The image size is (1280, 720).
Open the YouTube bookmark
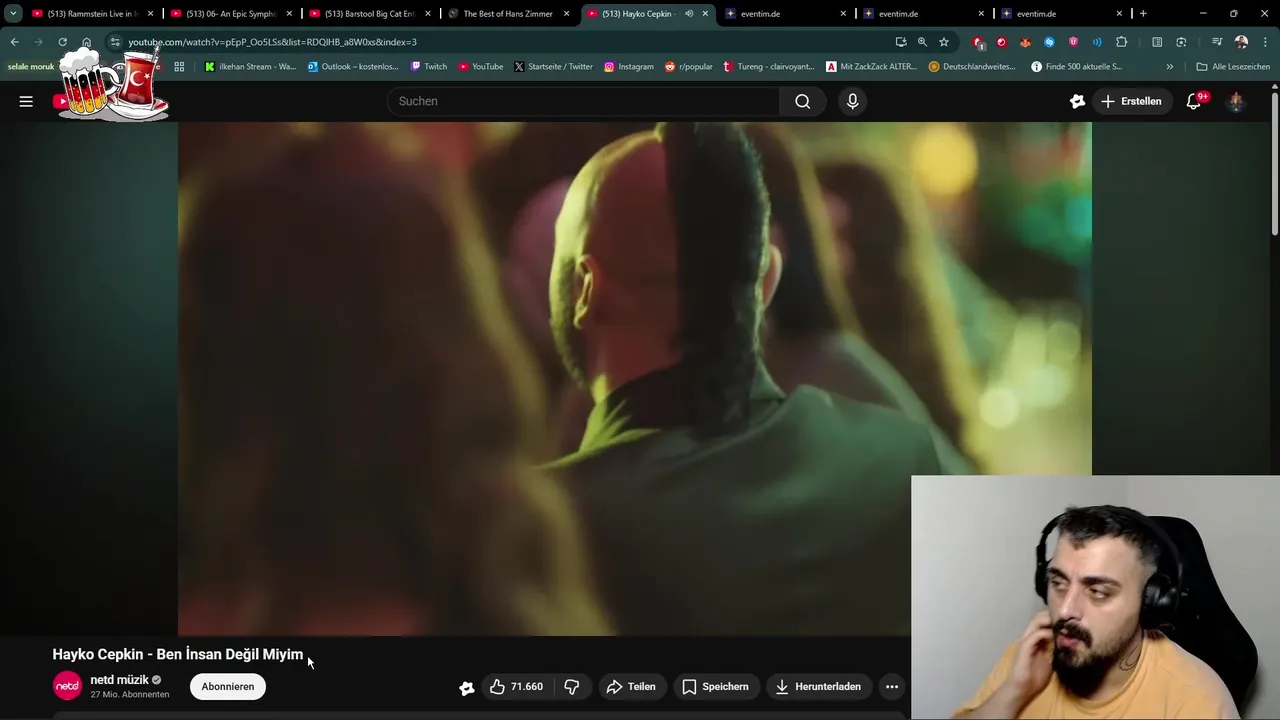pyautogui.click(x=481, y=67)
